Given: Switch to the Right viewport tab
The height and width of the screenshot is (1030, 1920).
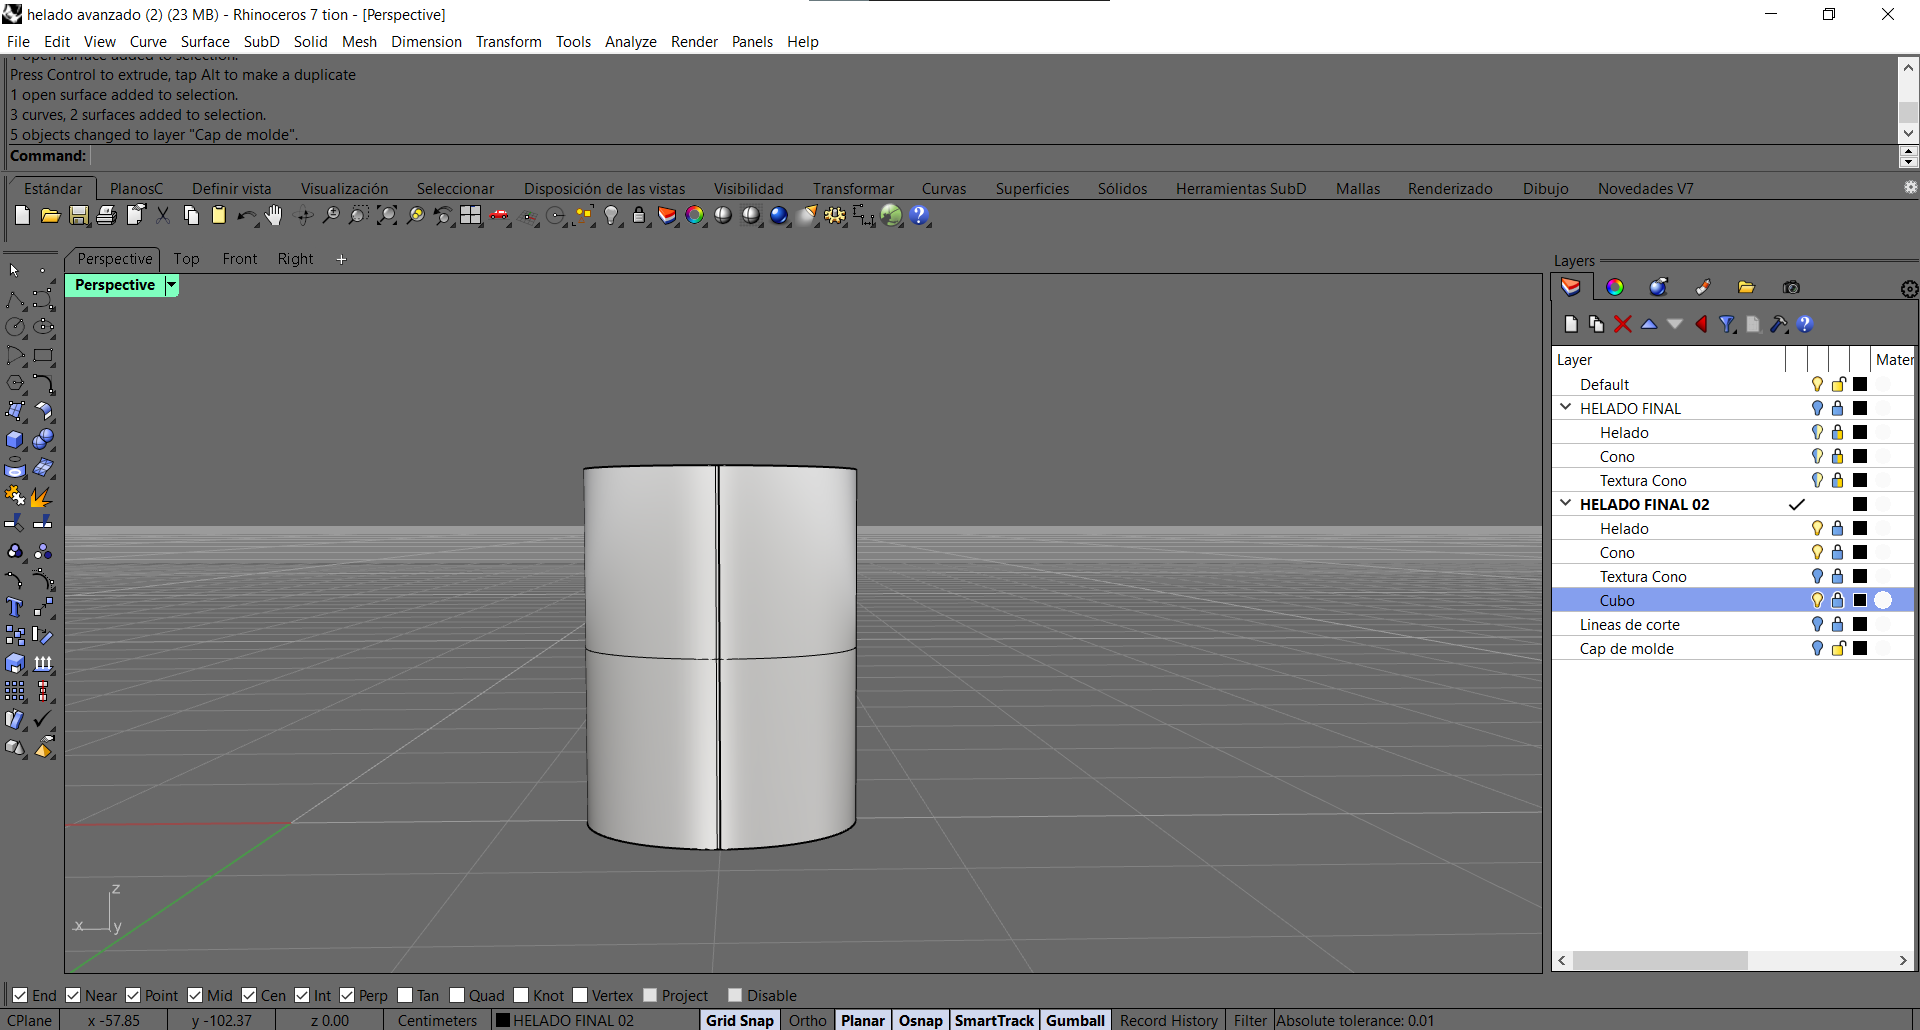Looking at the screenshot, I should click(x=295, y=259).
